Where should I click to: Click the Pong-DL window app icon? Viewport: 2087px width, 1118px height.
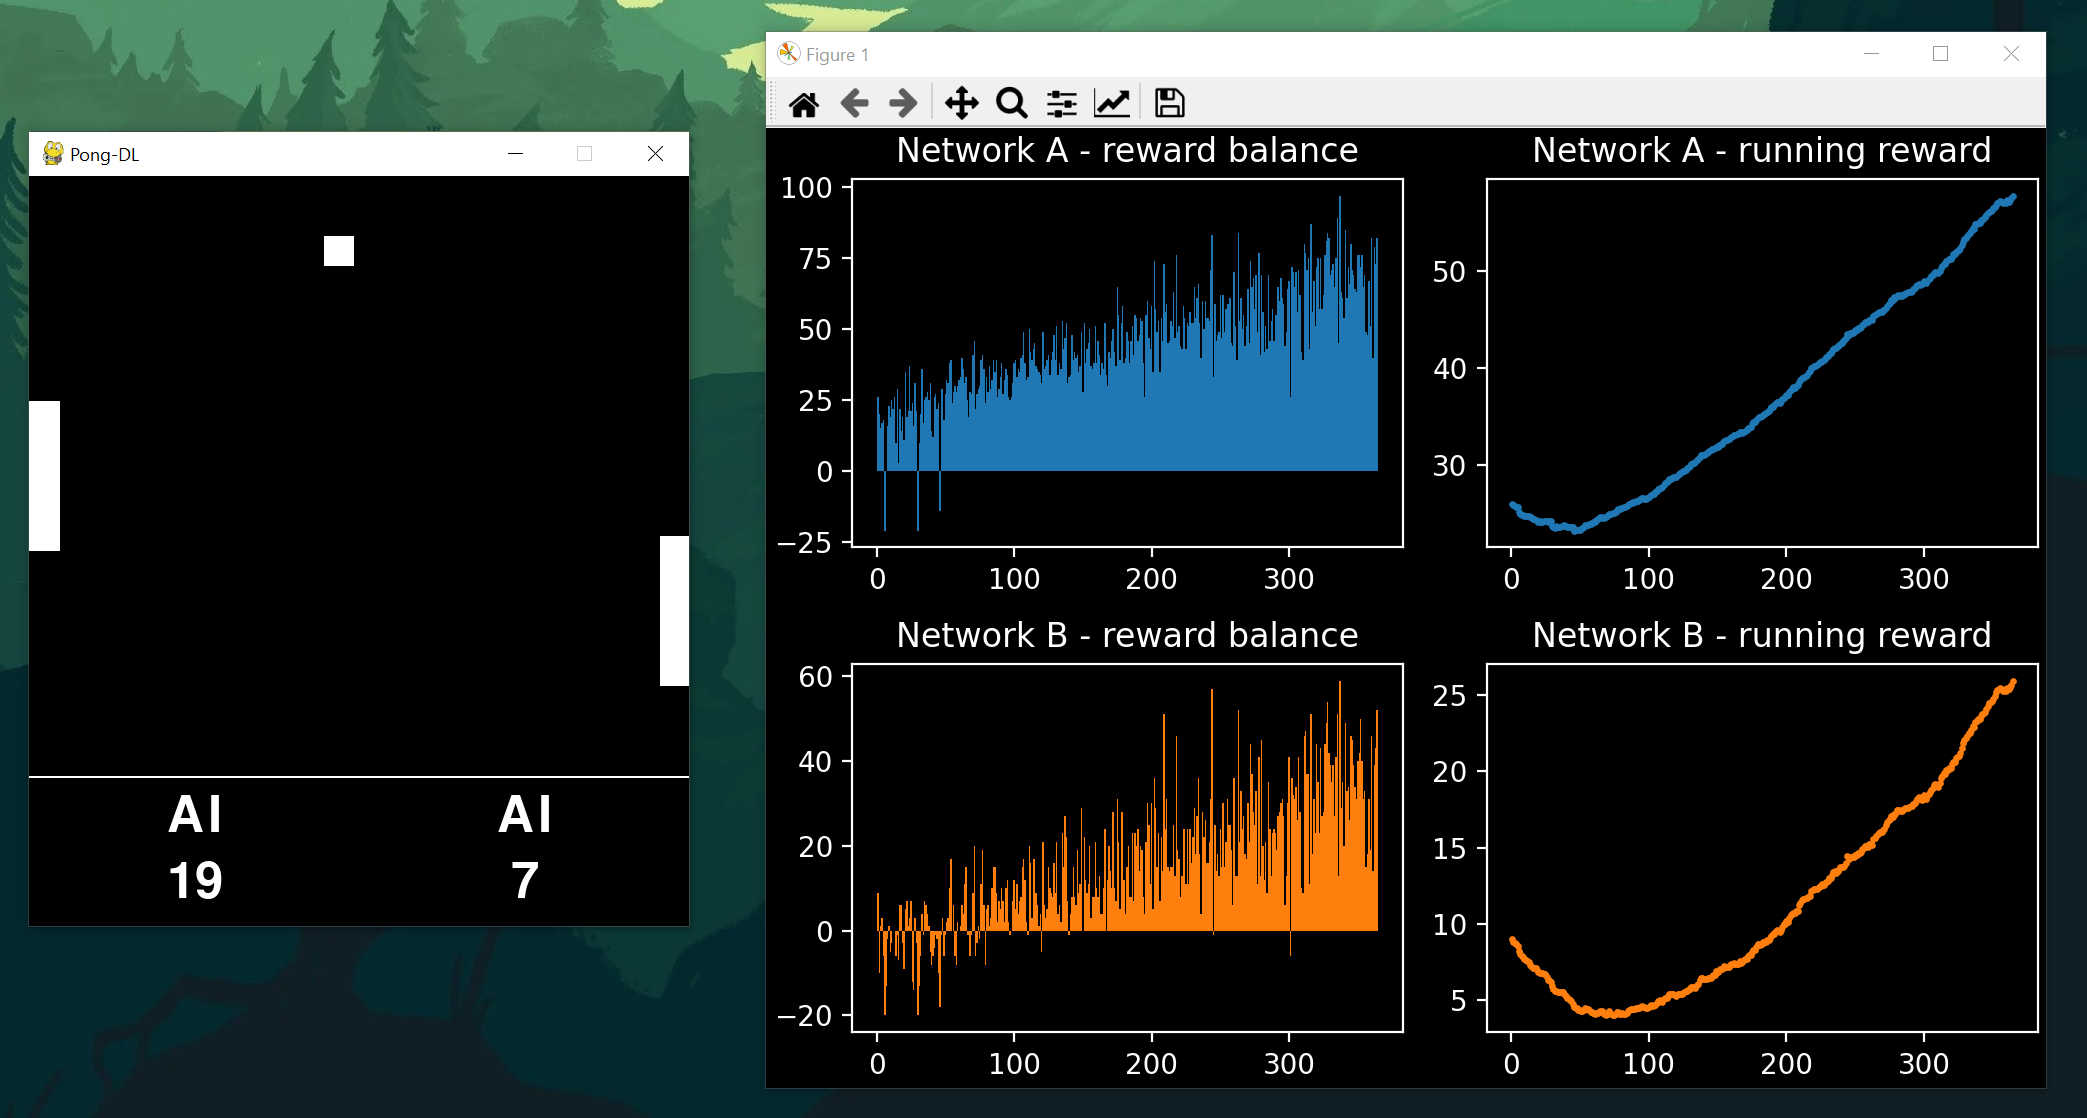pyautogui.click(x=53, y=154)
